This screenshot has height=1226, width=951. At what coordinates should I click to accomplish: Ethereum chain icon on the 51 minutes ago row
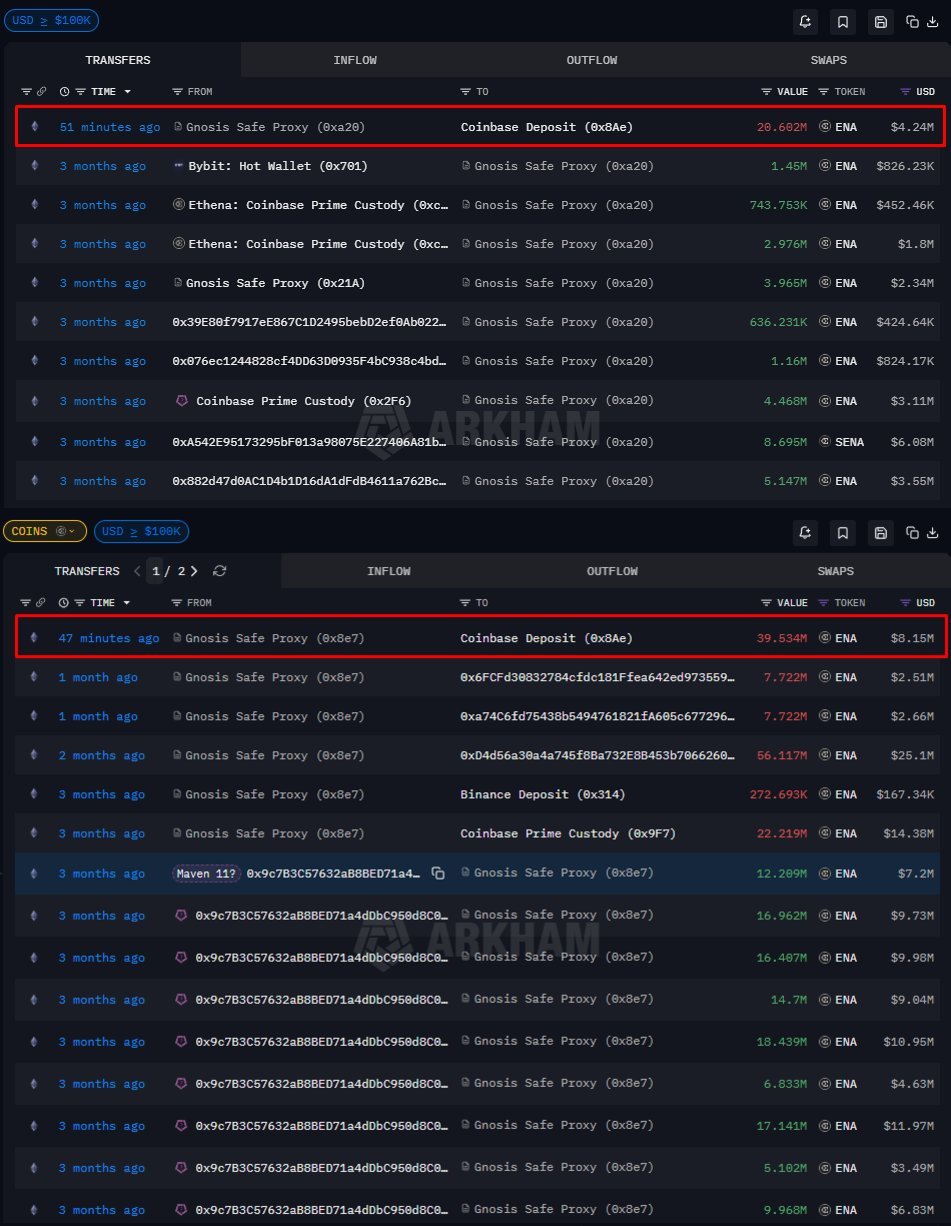pyautogui.click(x=36, y=127)
